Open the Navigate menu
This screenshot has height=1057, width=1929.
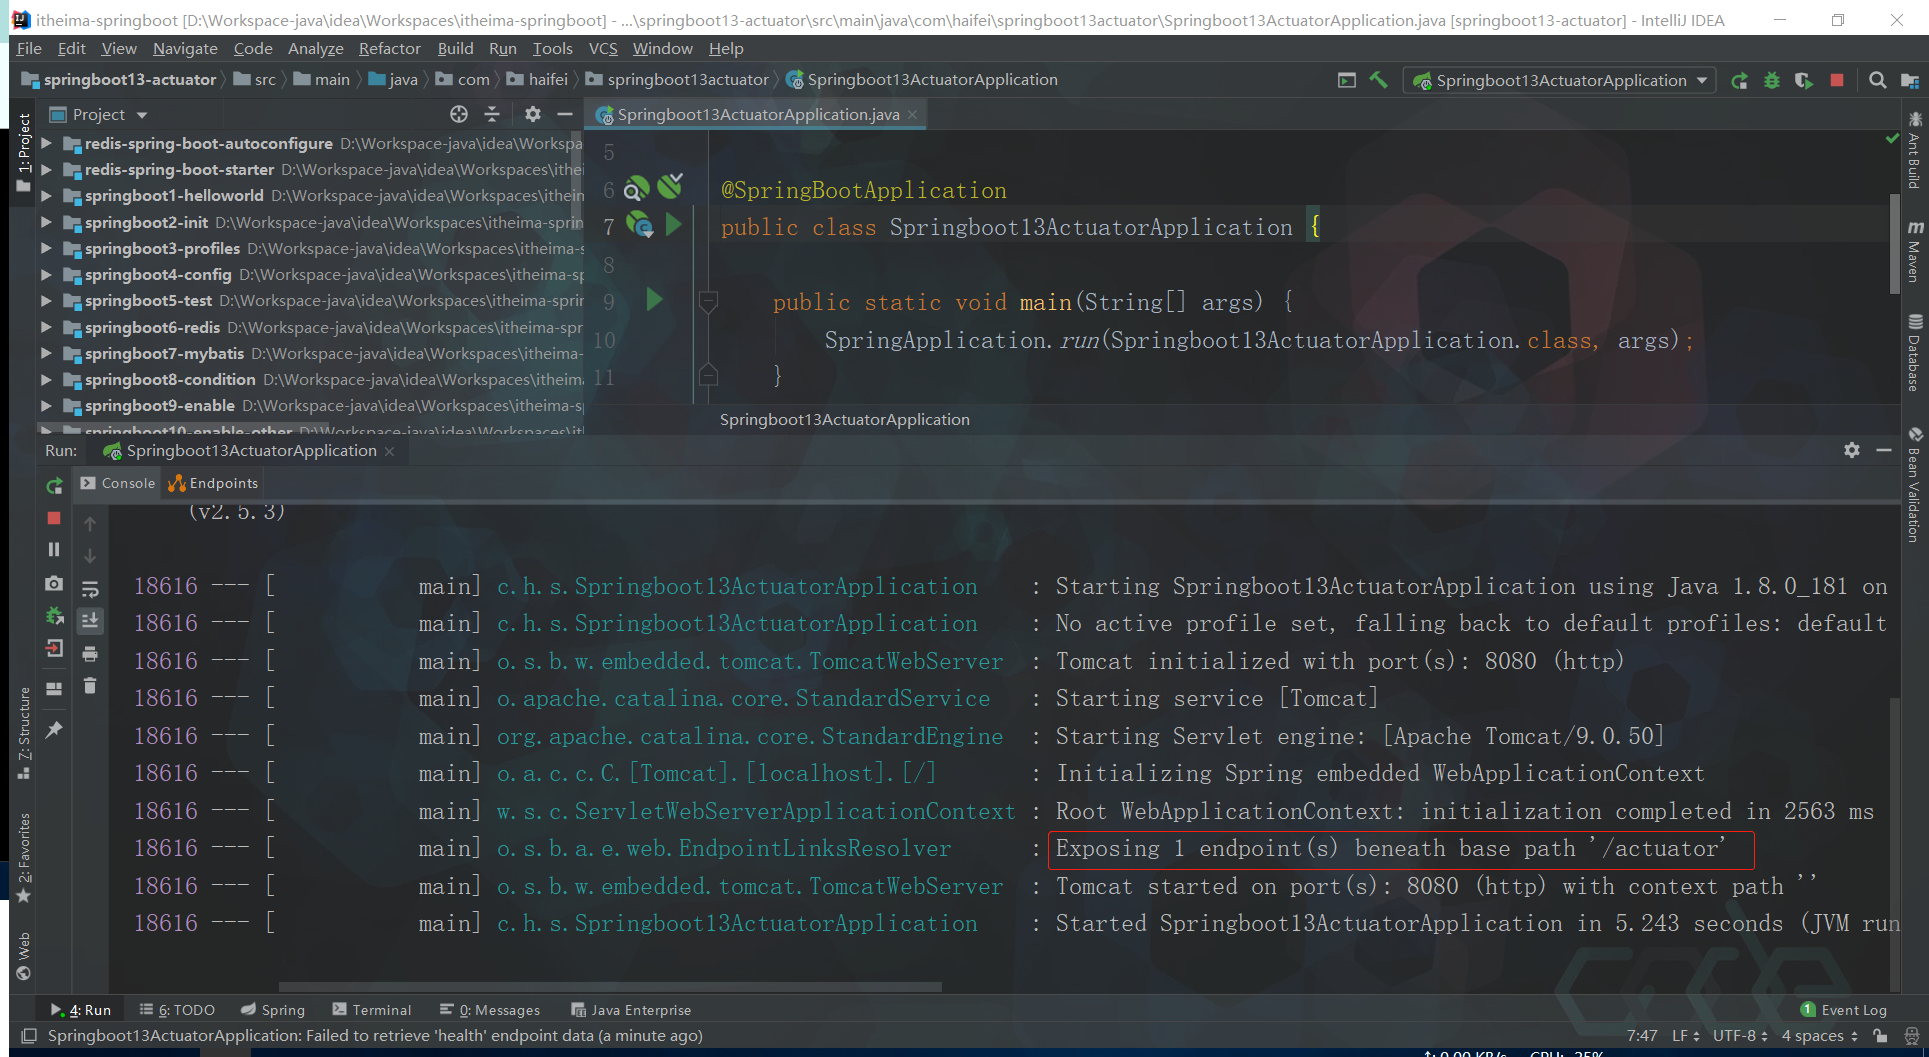[185, 48]
